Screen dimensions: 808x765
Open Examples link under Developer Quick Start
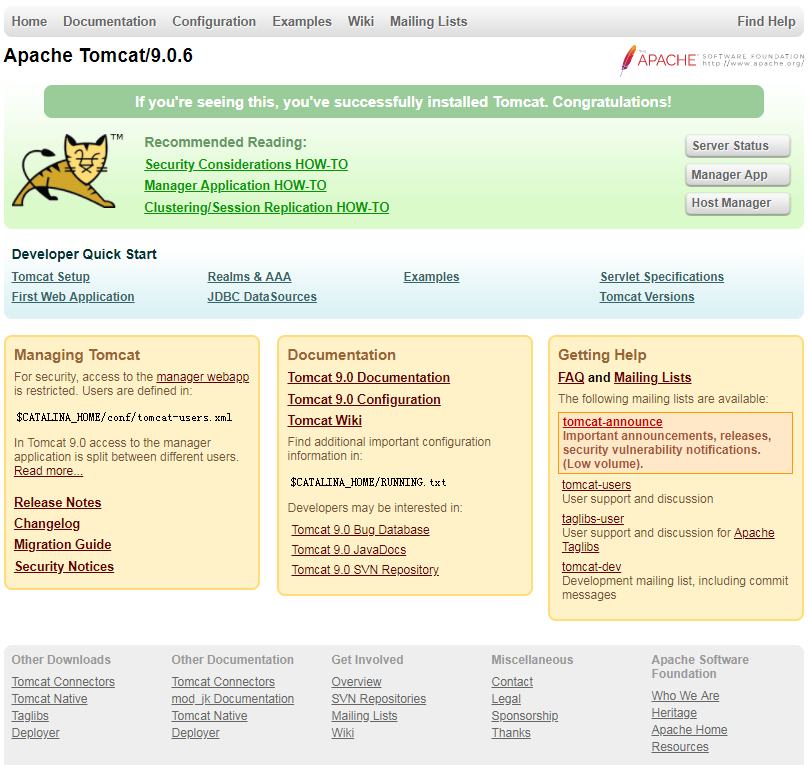click(x=431, y=277)
